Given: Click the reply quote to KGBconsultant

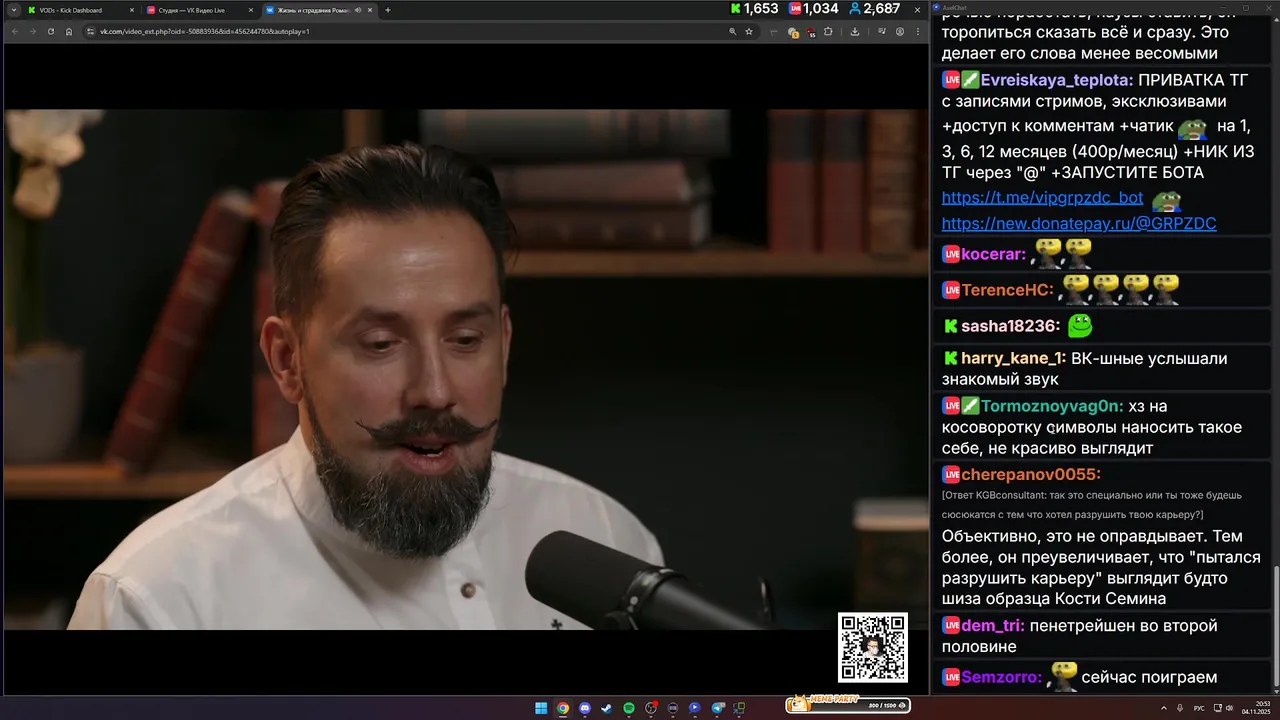Looking at the screenshot, I should [x=1092, y=505].
